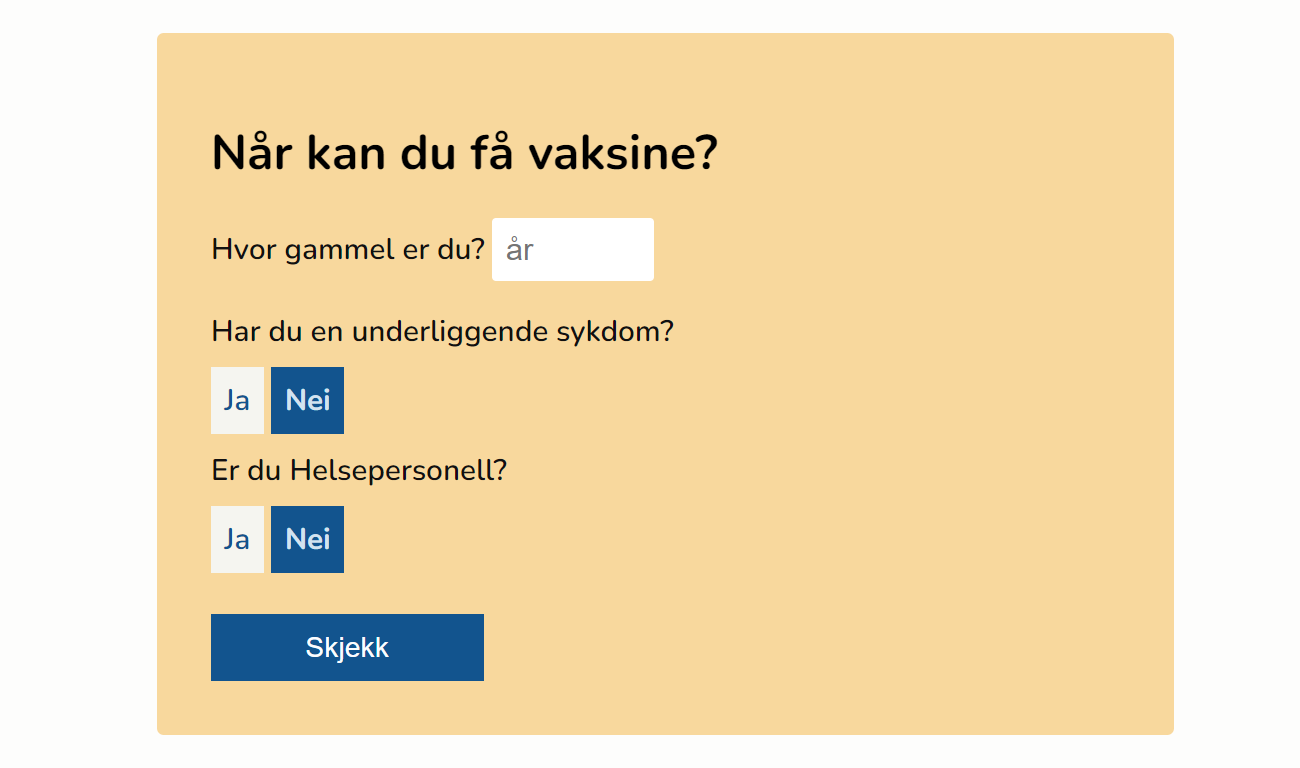Image resolution: width=1300 pixels, height=768 pixels.
Task: Select Nei for Helsepersonell question
Action: click(x=307, y=539)
